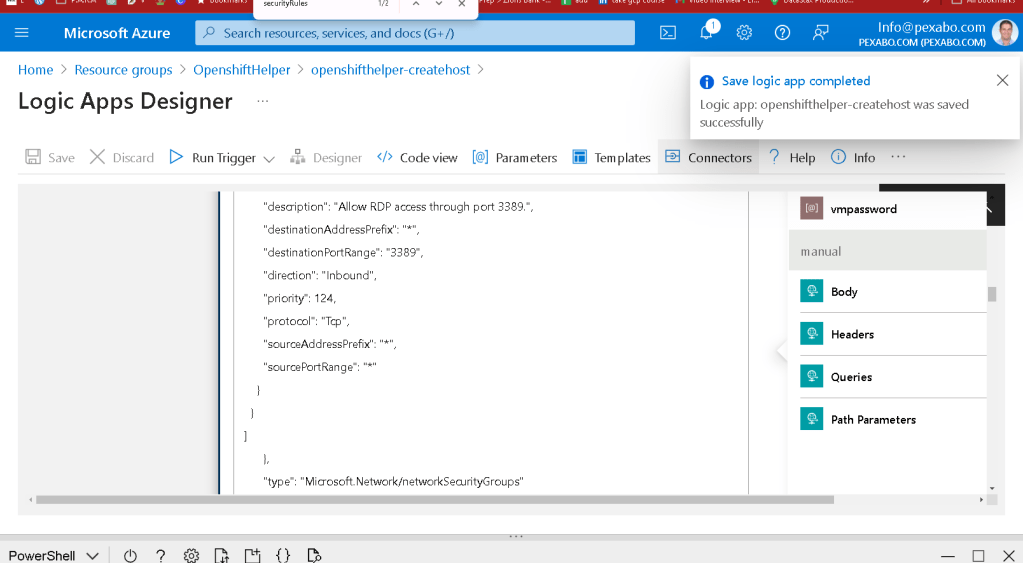The width and height of the screenshot is (1023, 563).
Task: Click in the Azure search resources field
Action: click(x=415, y=33)
